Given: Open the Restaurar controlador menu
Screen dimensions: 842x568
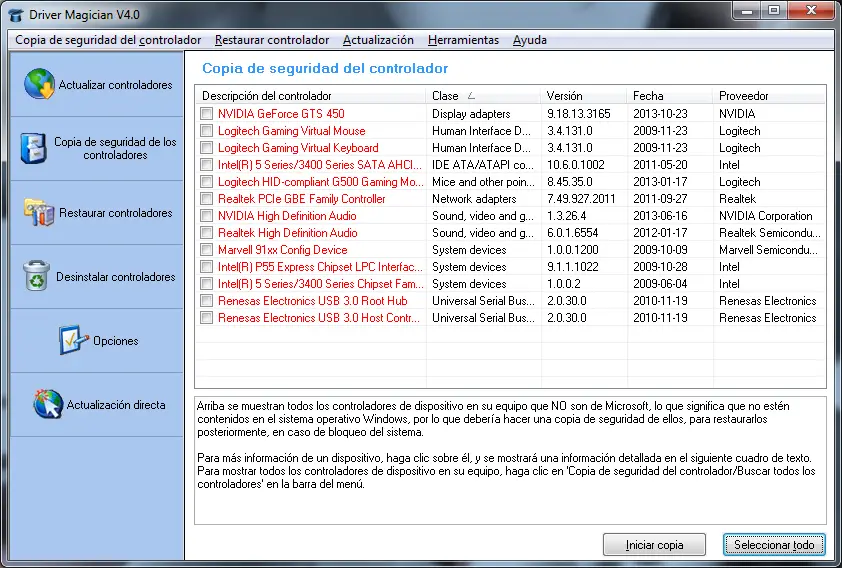Looking at the screenshot, I should (x=272, y=40).
